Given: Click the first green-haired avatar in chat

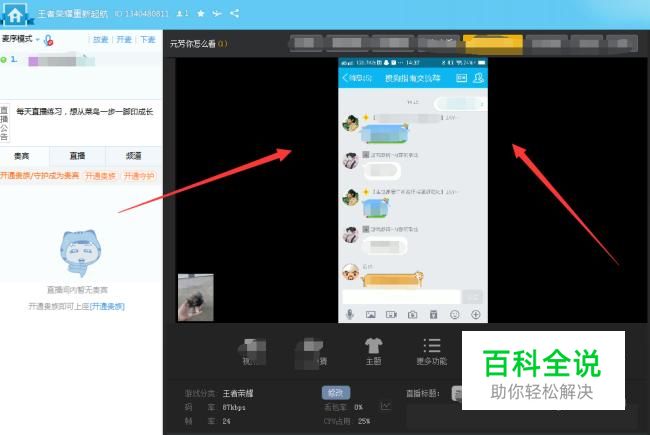Looking at the screenshot, I should tap(351, 123).
